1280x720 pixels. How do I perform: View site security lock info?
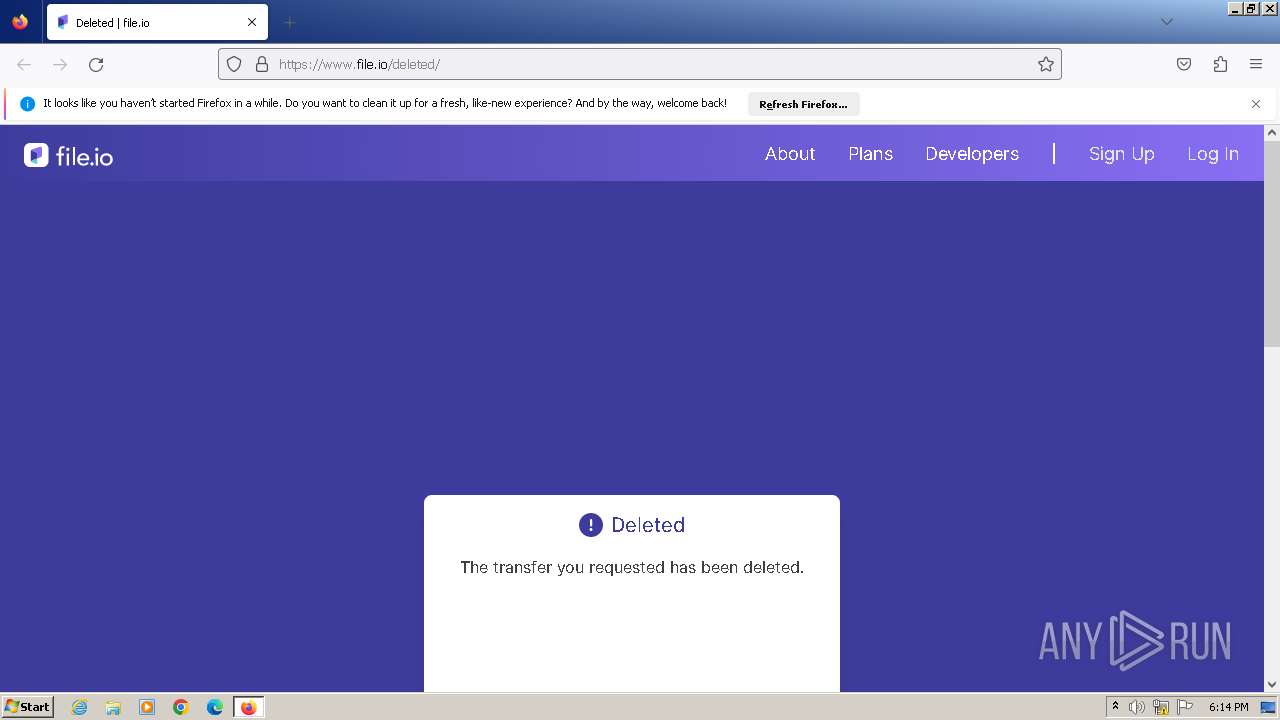coord(262,64)
